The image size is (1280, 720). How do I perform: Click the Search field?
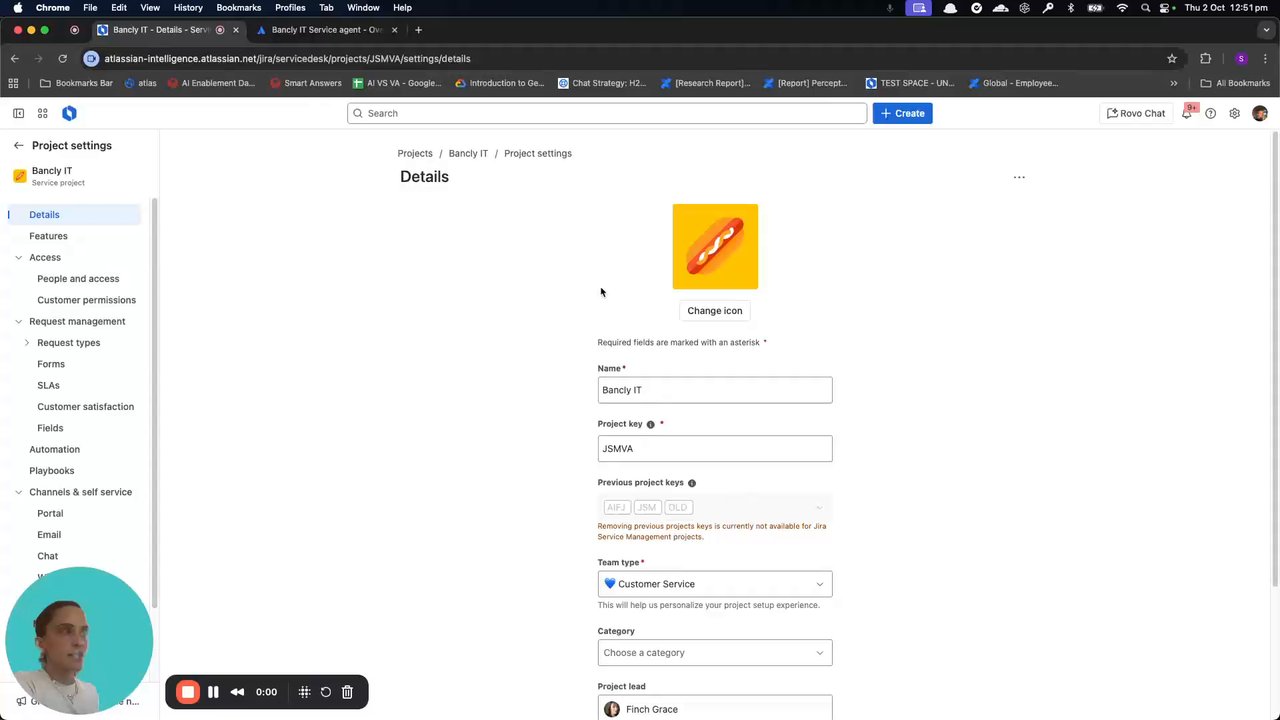point(607,113)
